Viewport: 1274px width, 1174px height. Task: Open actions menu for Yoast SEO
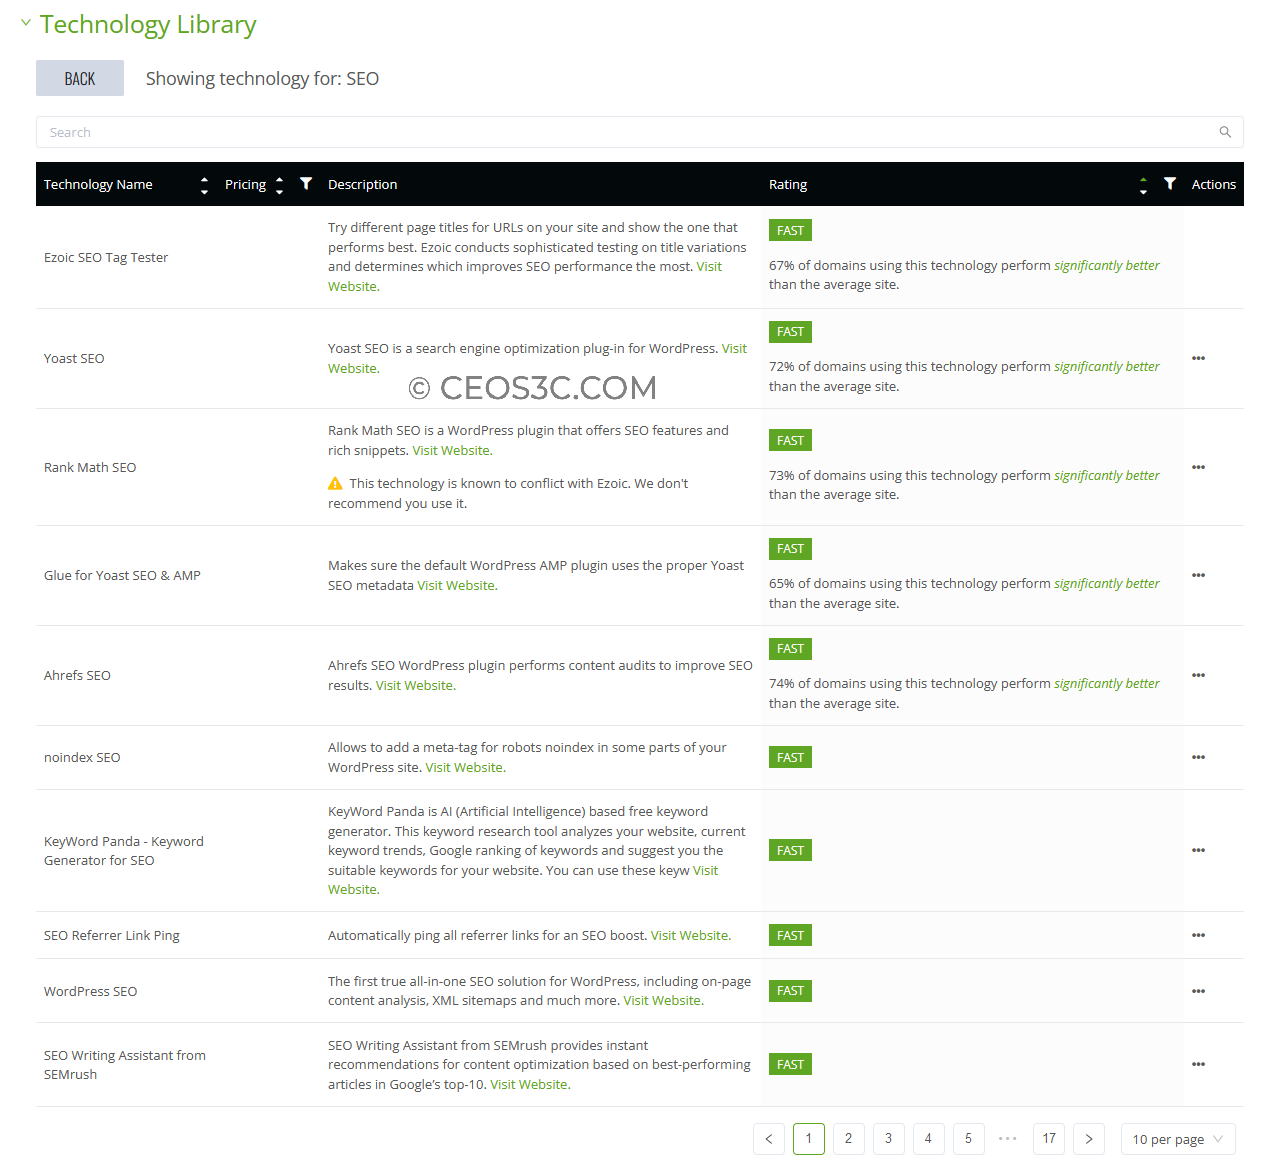click(x=1198, y=358)
